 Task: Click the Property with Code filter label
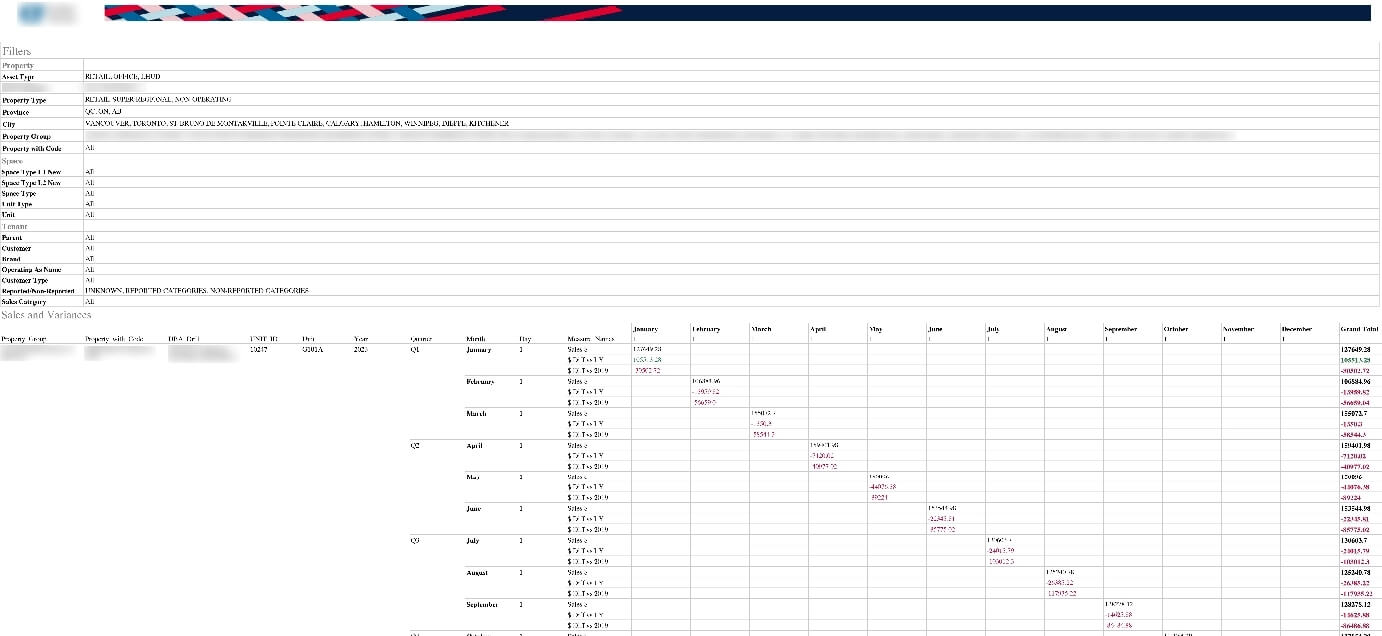[32, 148]
